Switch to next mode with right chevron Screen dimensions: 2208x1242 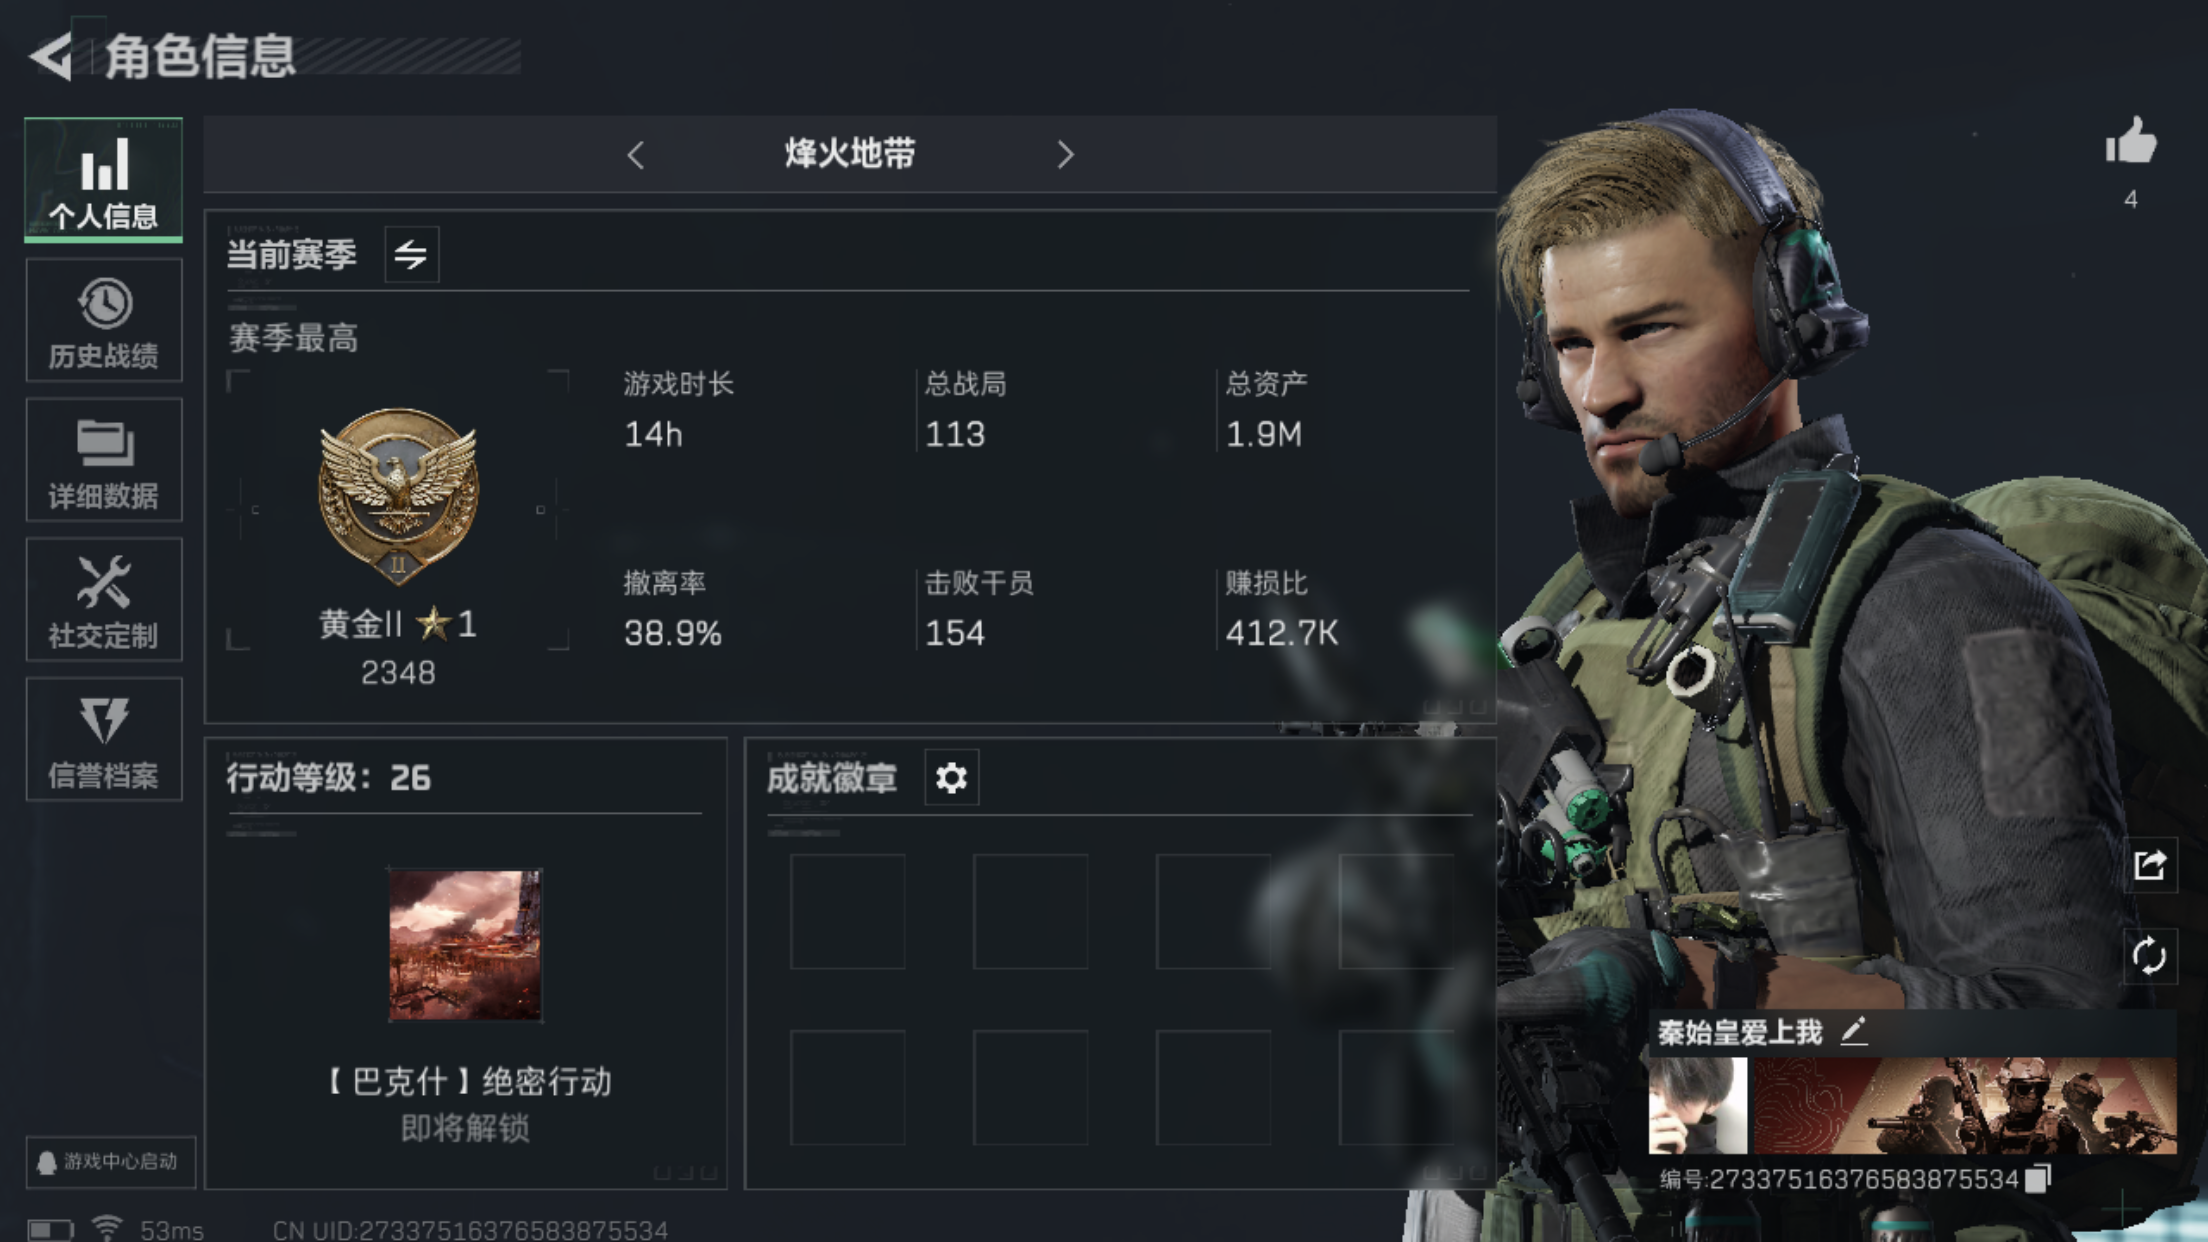point(1065,155)
